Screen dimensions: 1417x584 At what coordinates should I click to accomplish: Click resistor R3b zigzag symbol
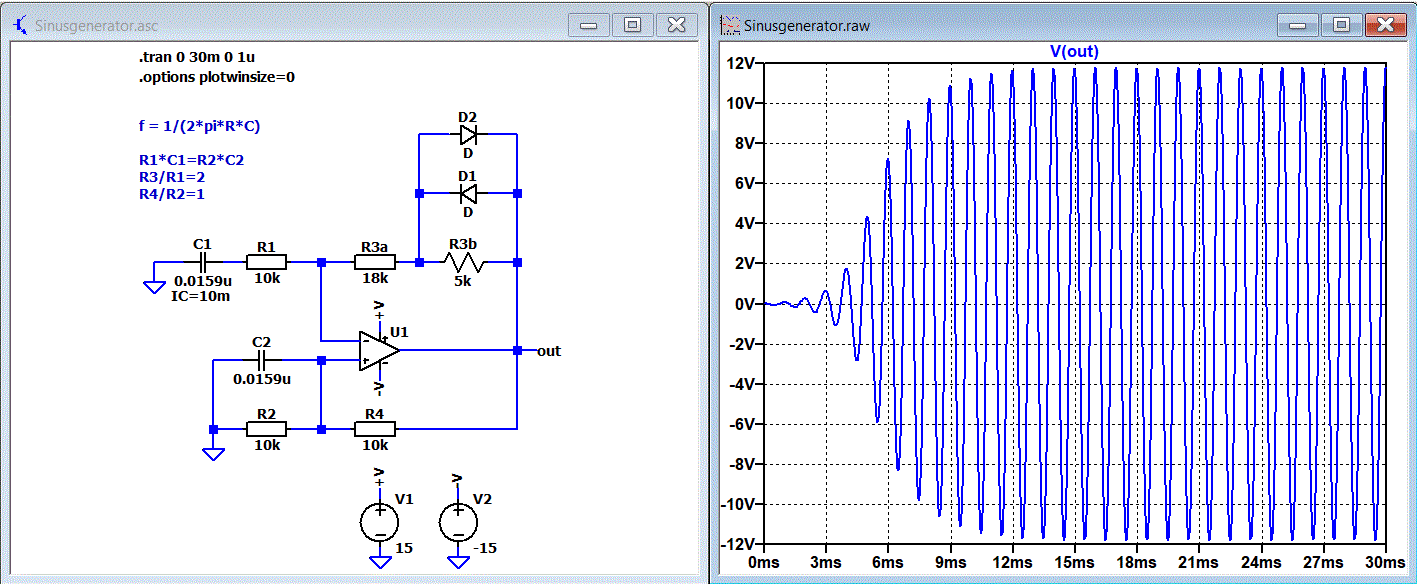point(463,263)
